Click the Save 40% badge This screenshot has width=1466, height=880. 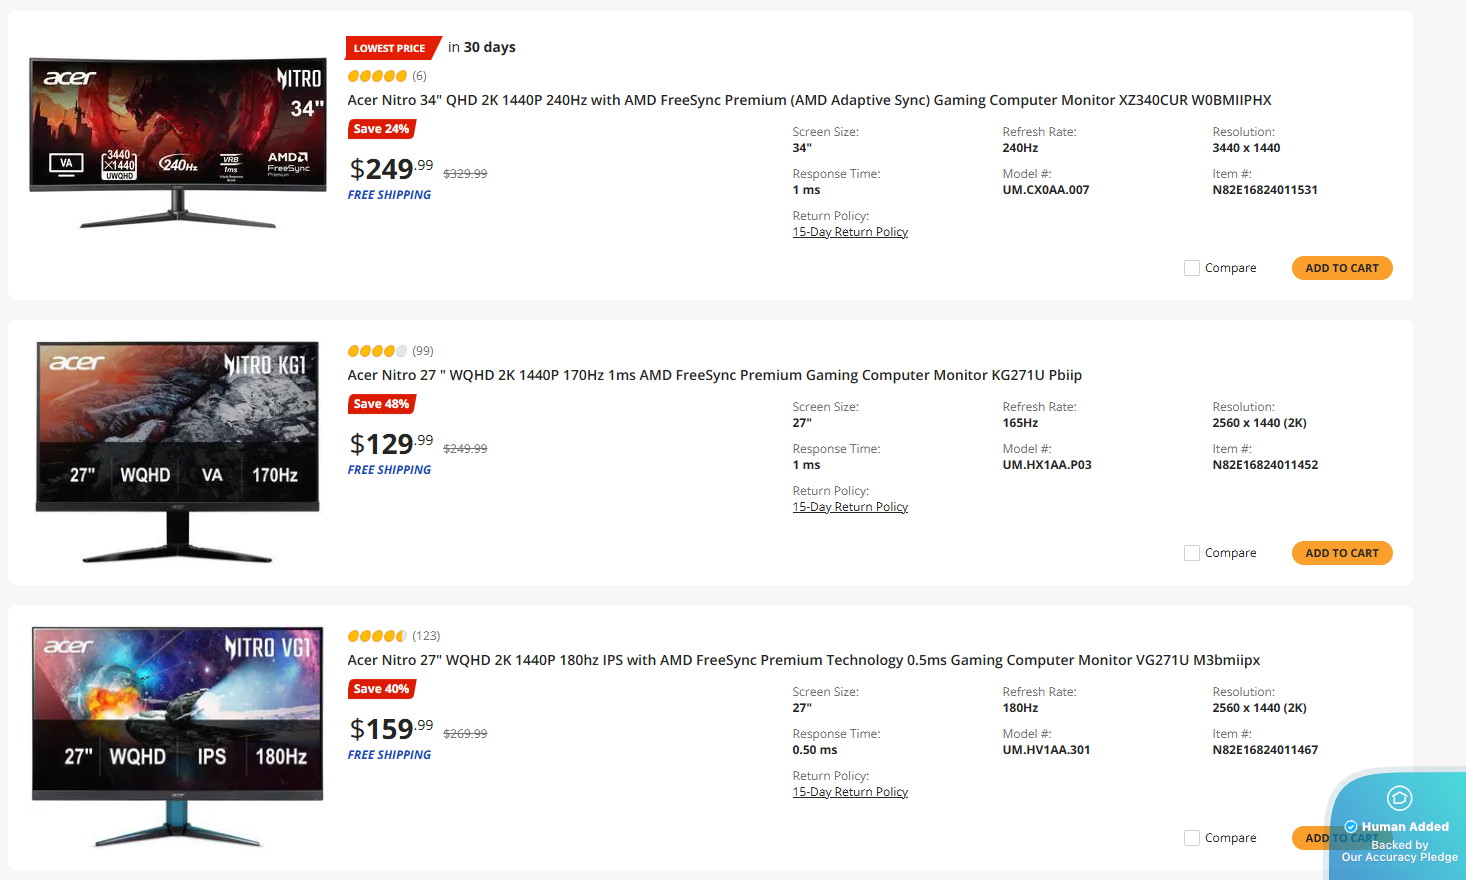tap(381, 689)
